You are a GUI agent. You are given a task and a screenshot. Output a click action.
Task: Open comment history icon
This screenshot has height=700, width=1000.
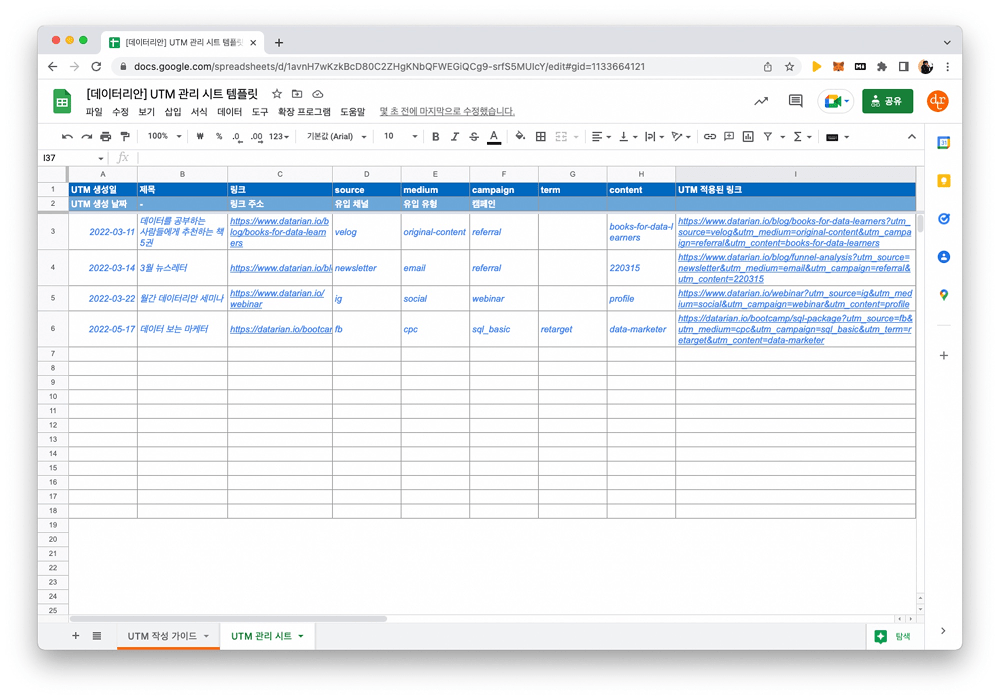[x=796, y=101]
